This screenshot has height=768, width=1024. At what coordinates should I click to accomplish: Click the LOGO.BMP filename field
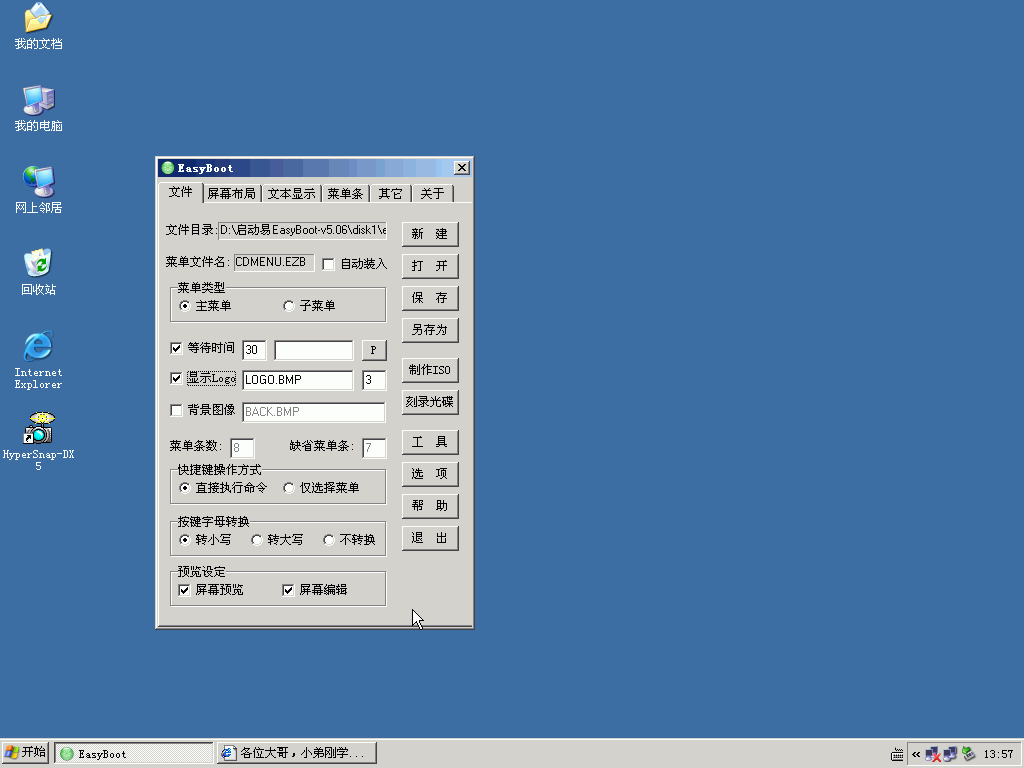coord(298,380)
